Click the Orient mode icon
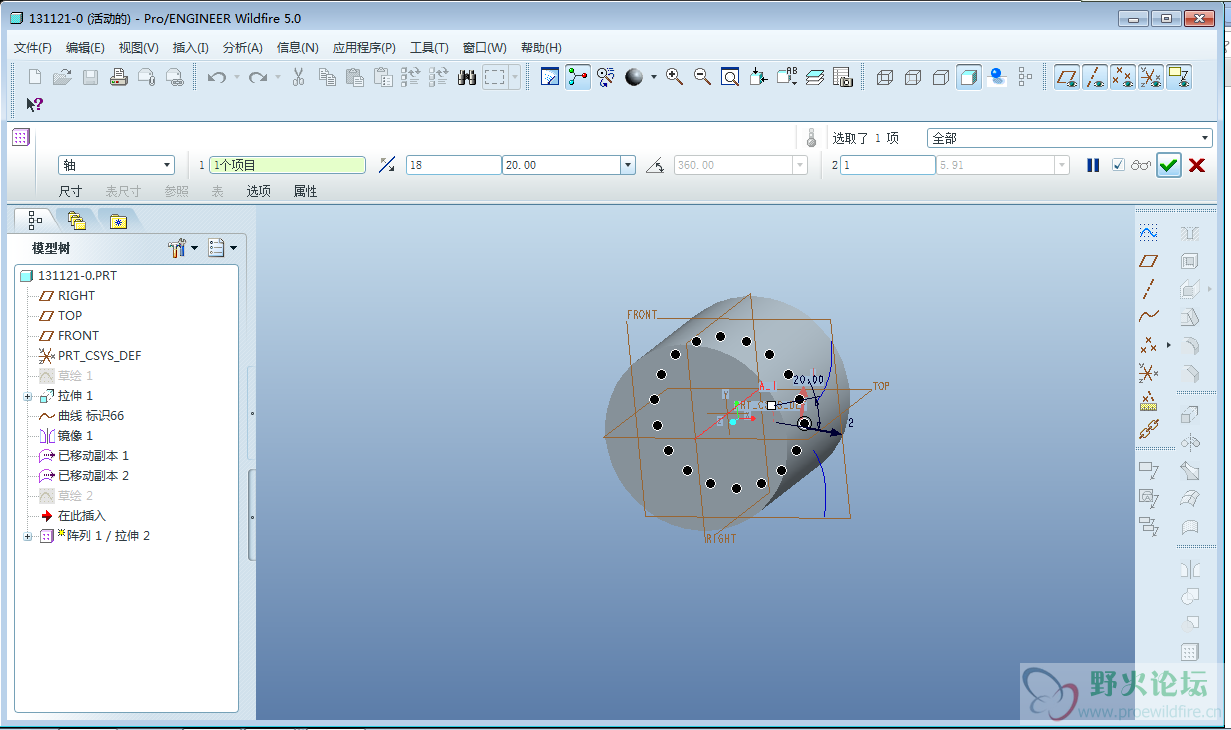Viewport: 1231px width, 730px height. point(606,77)
